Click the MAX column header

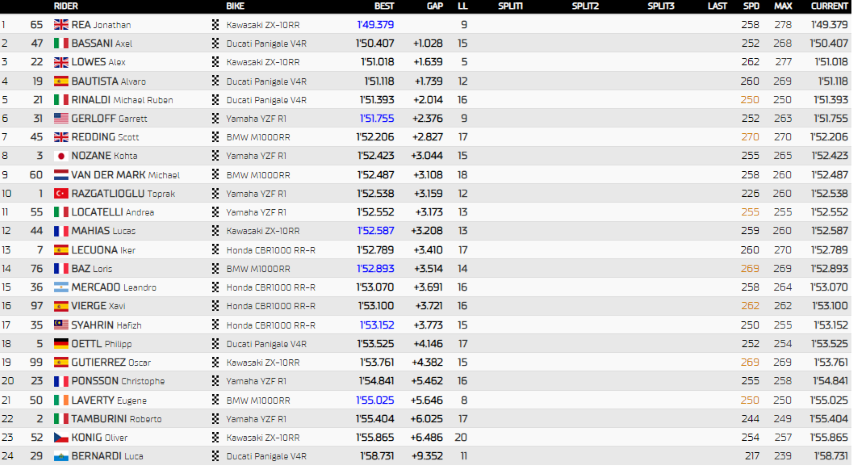click(x=783, y=6)
